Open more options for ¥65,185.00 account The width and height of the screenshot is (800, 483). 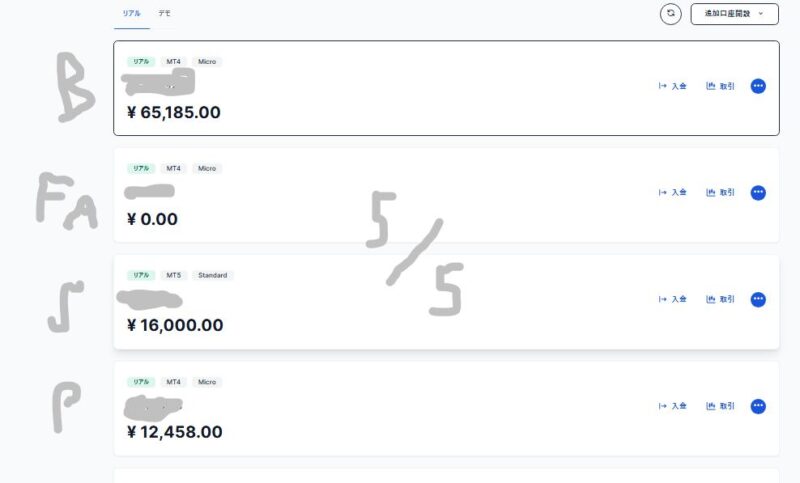point(758,86)
